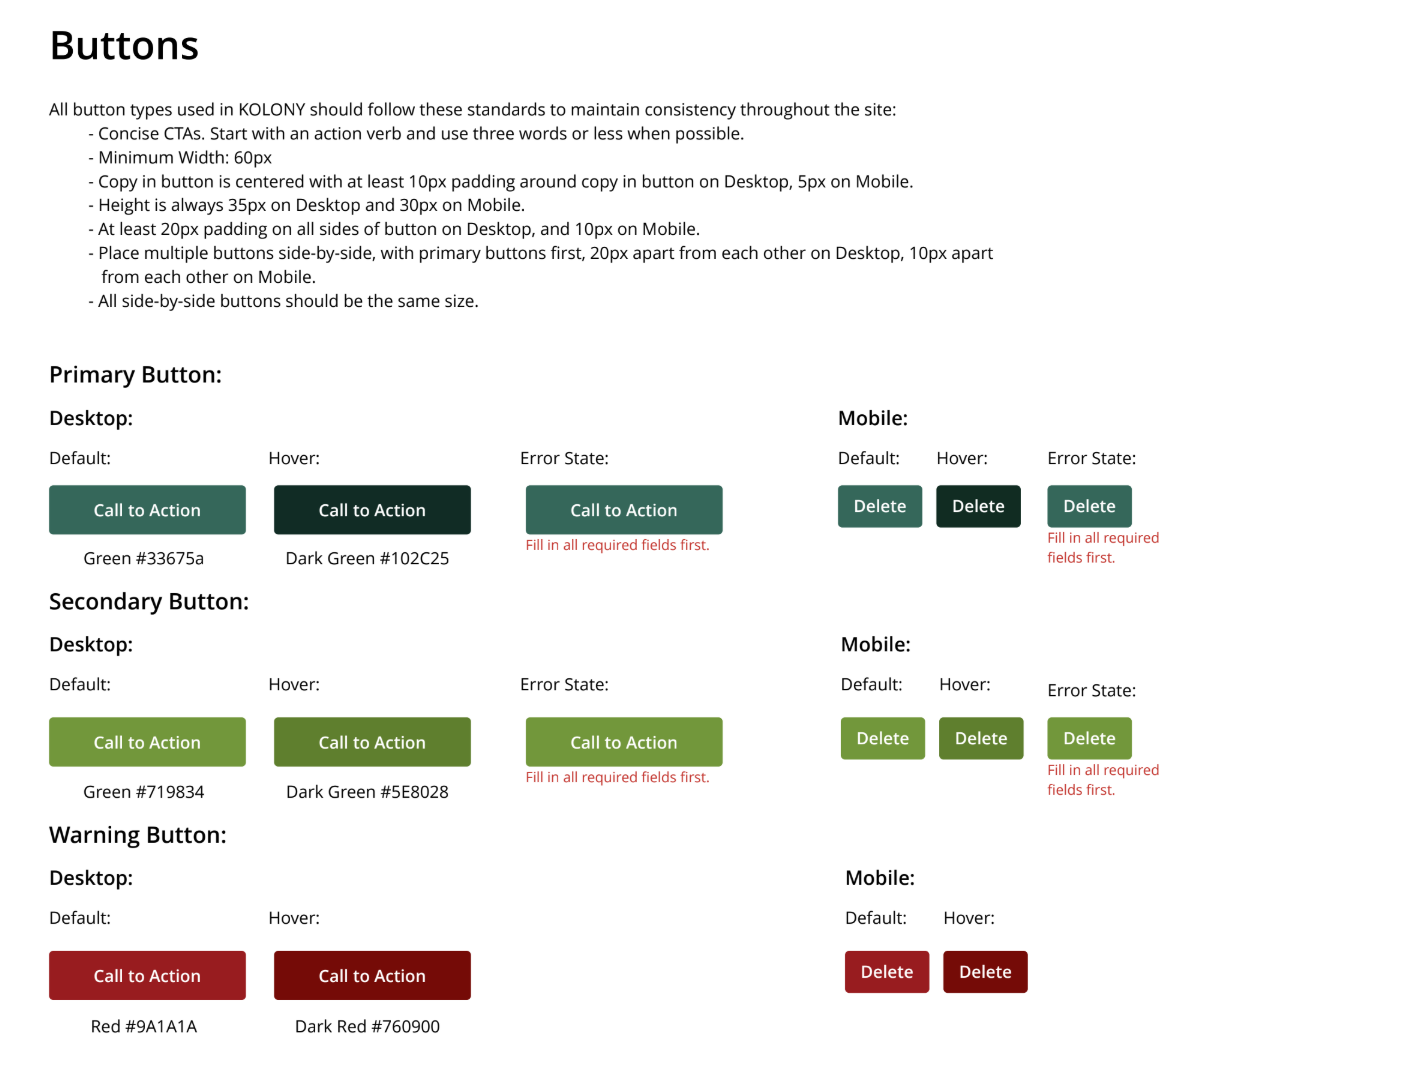Click the Primary Mobile default Delete button

[880, 506]
